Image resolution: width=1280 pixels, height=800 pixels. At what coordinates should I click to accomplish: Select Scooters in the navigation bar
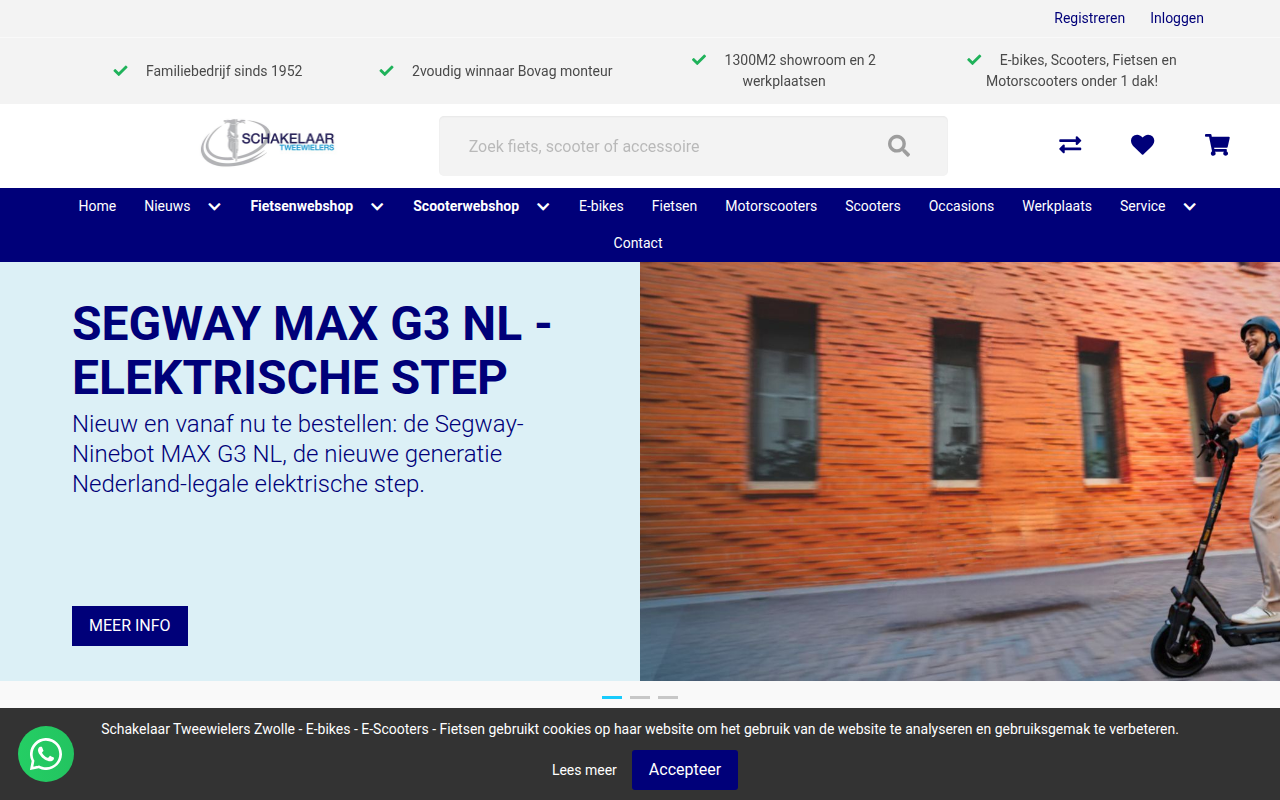pyautogui.click(x=873, y=206)
